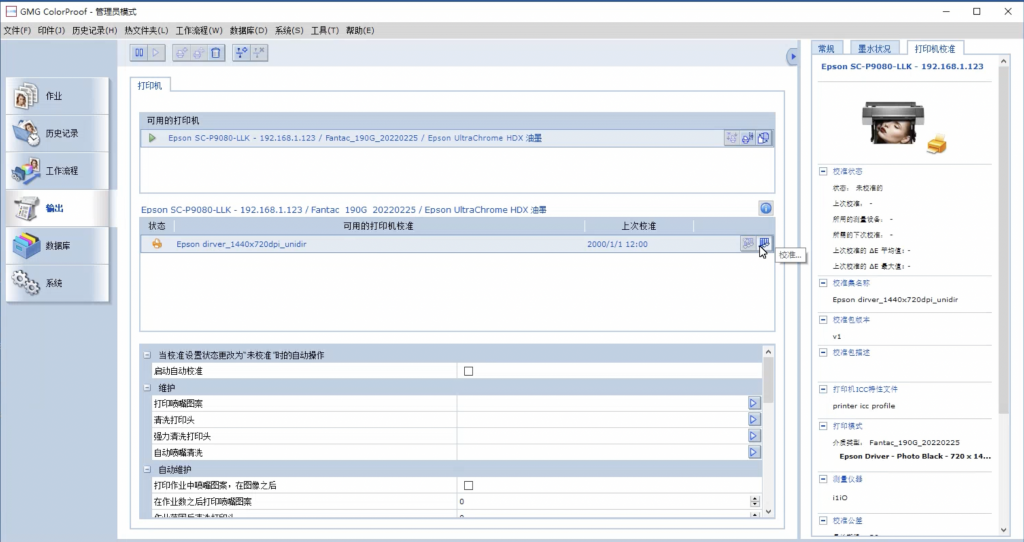
Task: Open the 热文件夹(L) menu
Action: 146,30
